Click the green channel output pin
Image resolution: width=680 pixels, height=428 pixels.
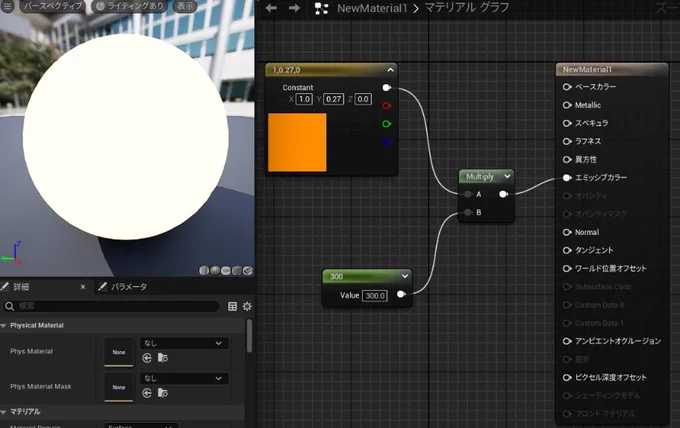click(386, 124)
